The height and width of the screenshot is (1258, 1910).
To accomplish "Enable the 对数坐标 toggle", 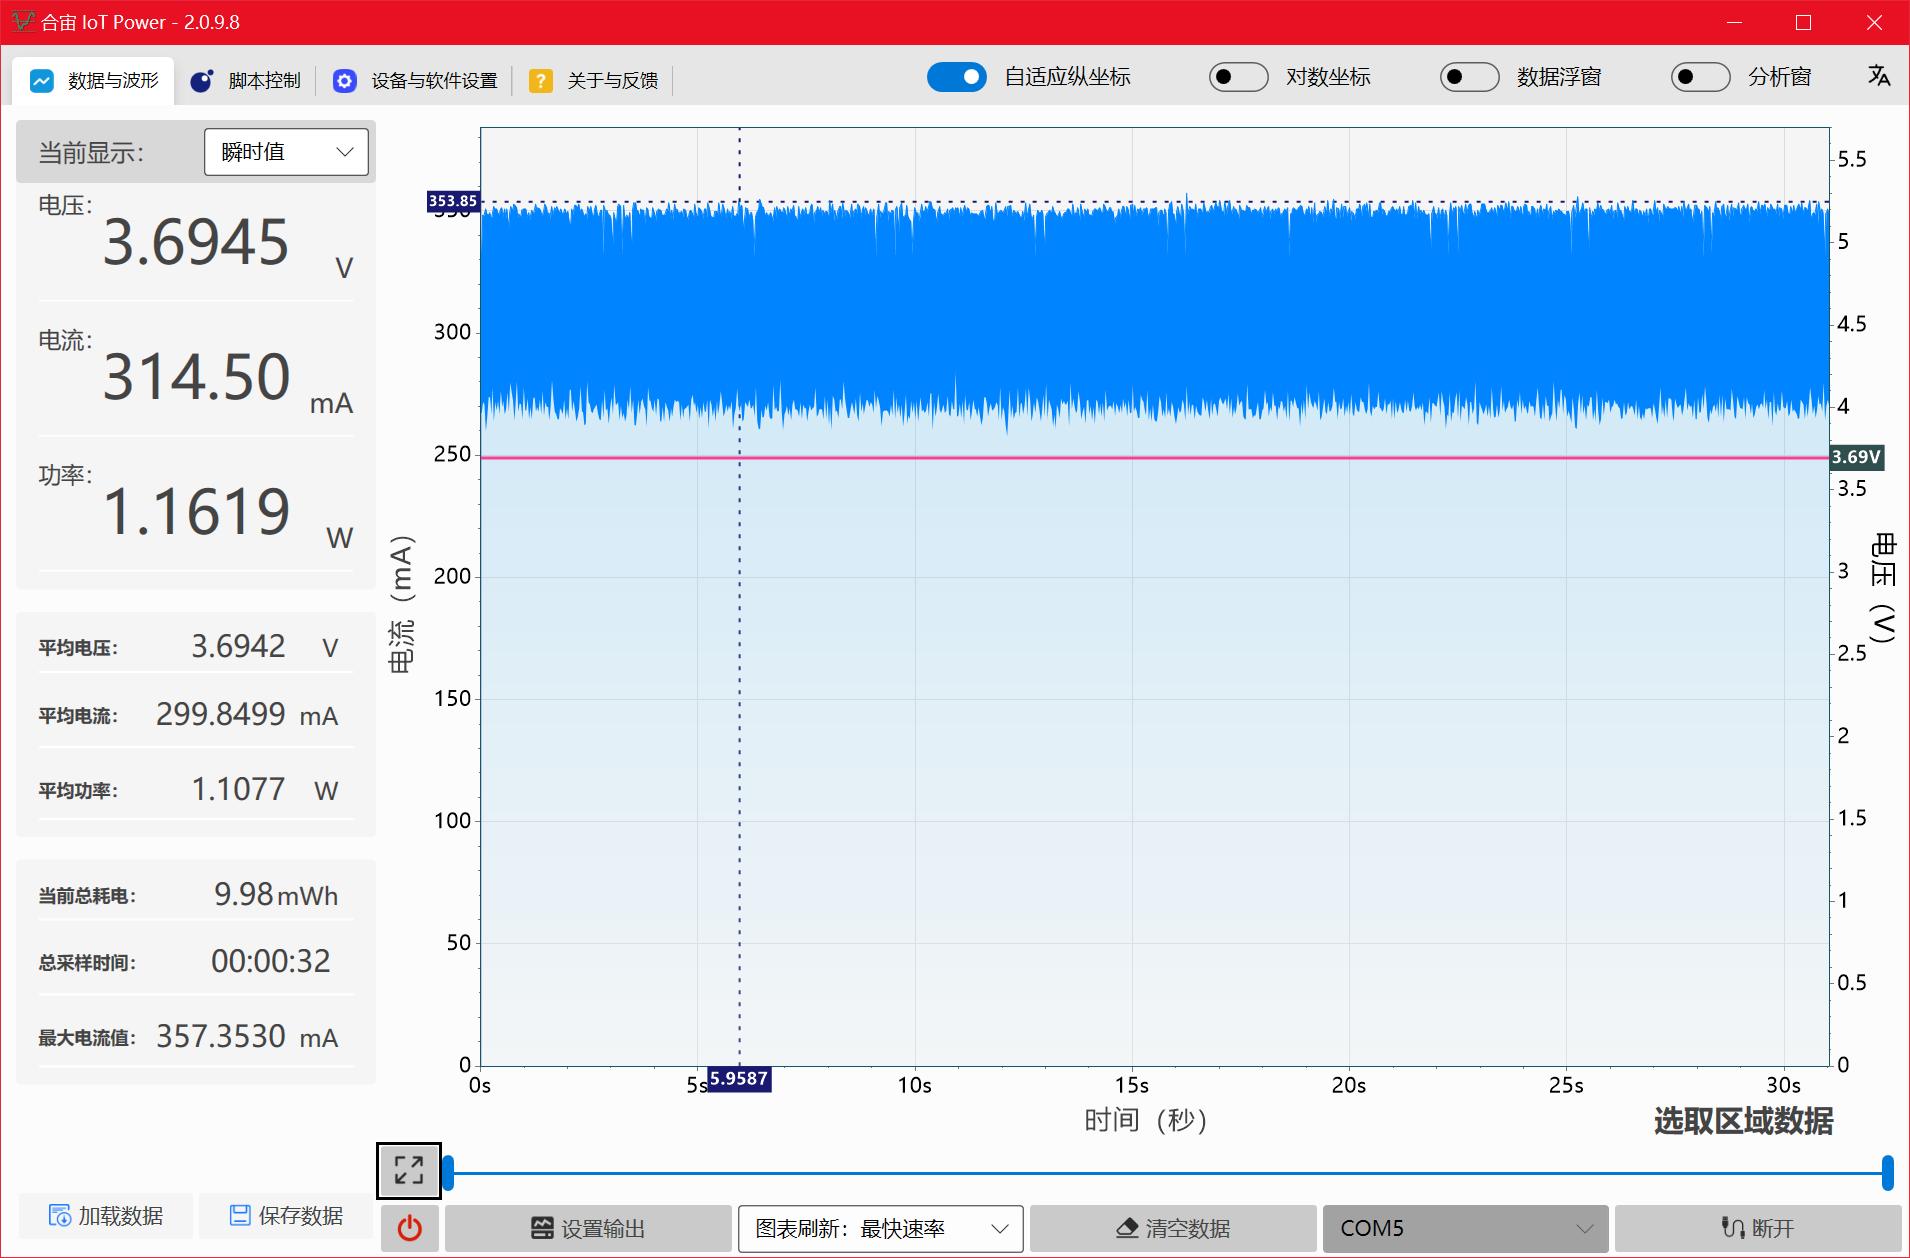I will [1239, 77].
